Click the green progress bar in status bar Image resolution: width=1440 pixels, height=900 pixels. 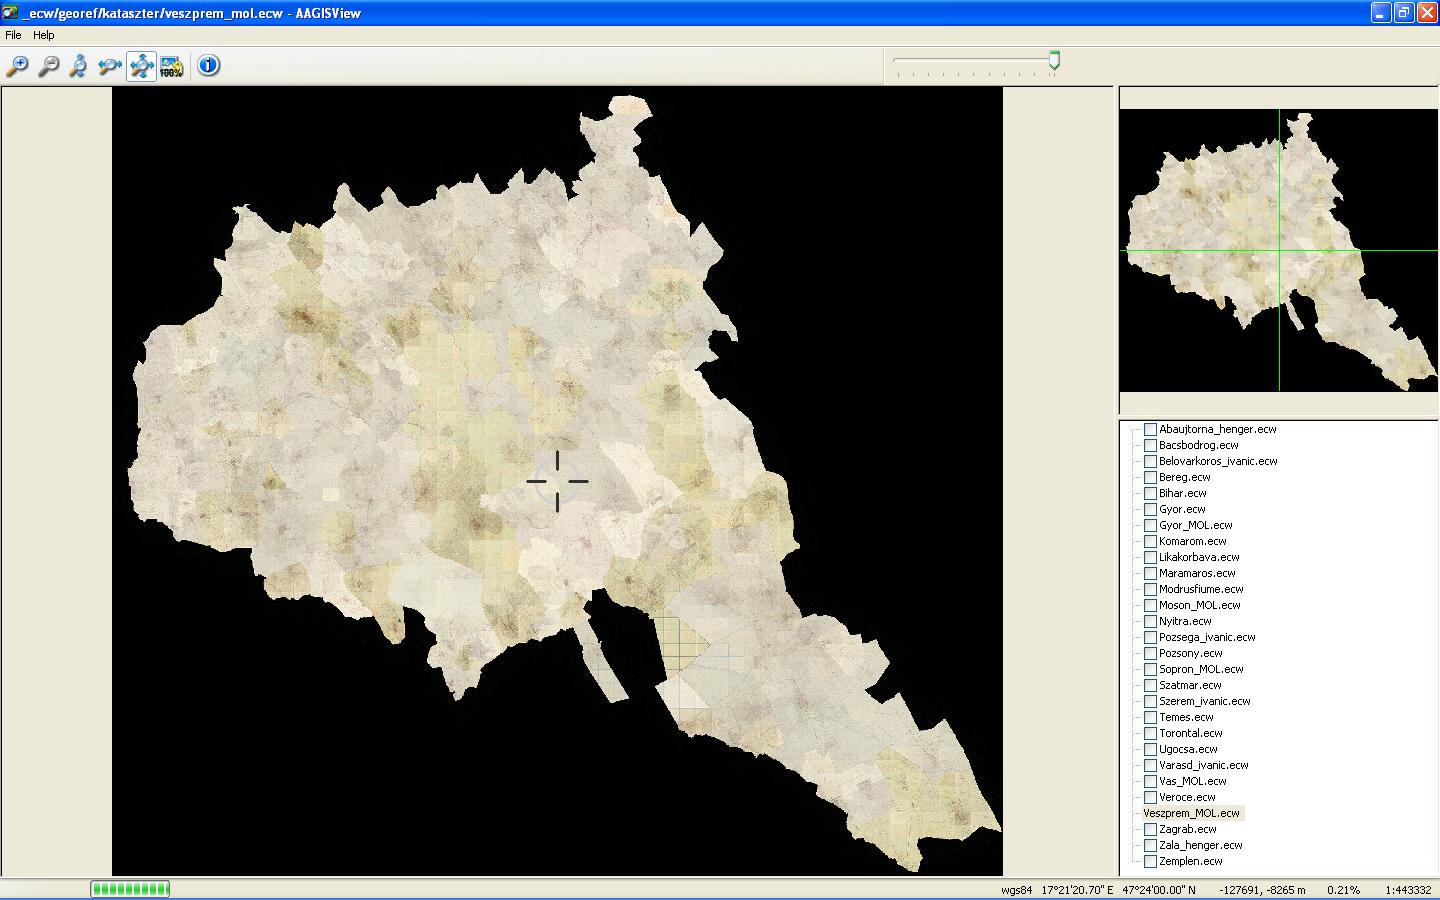click(x=130, y=889)
